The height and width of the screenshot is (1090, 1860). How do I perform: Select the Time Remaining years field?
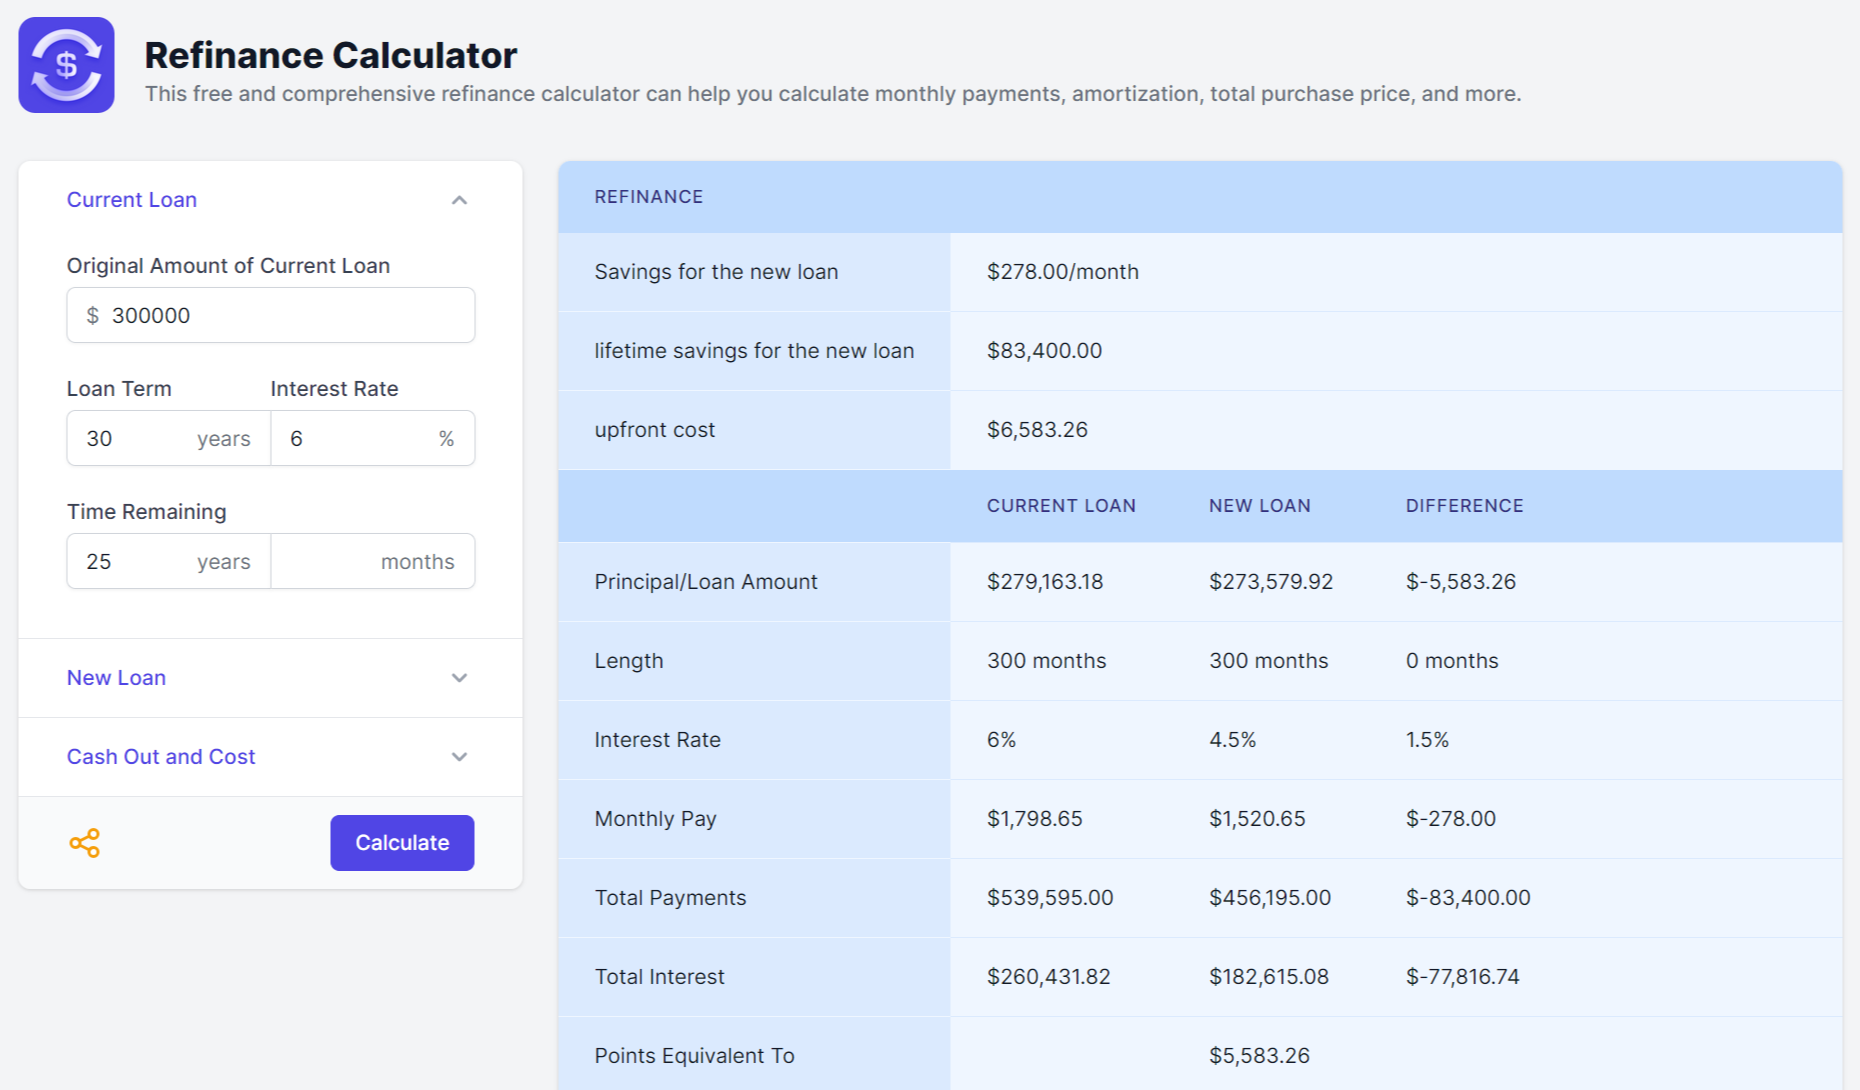[135, 562]
